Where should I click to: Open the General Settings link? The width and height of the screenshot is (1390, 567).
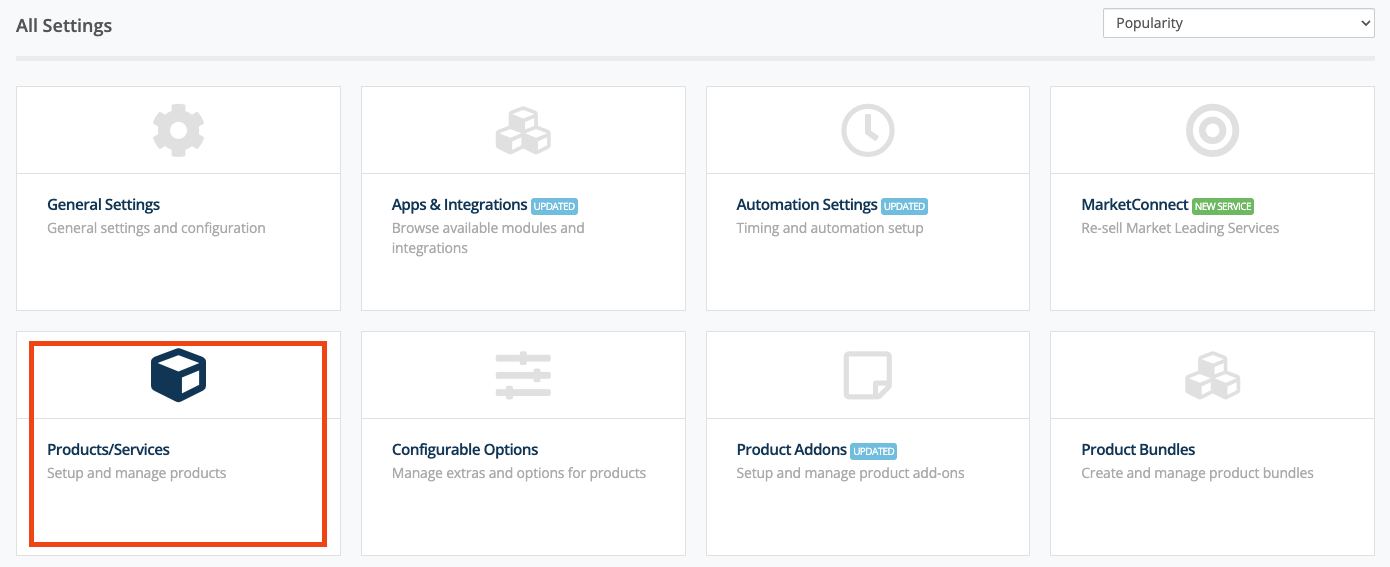[103, 205]
